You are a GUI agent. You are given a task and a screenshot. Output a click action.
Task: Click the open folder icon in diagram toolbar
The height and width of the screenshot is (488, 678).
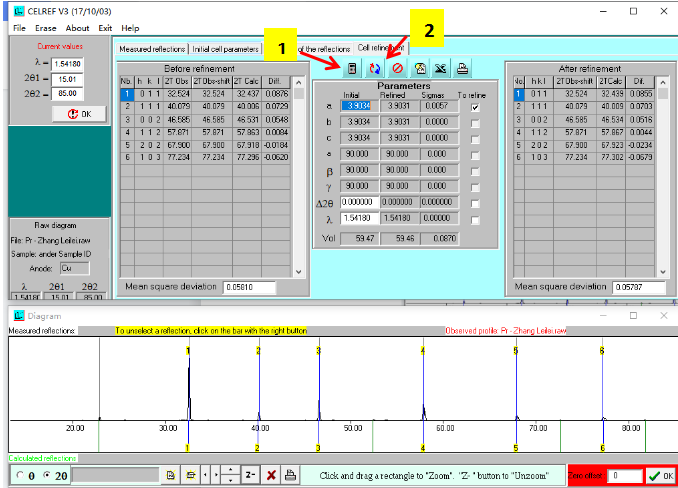coord(191,475)
